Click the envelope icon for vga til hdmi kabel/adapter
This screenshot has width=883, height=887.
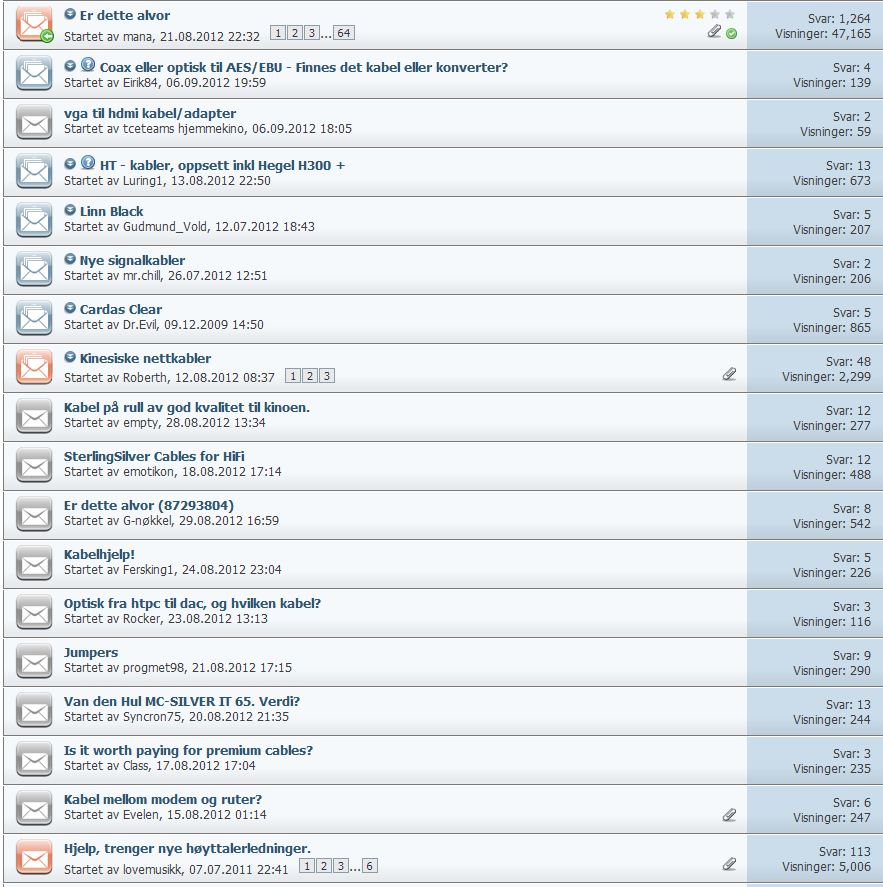click(34, 123)
